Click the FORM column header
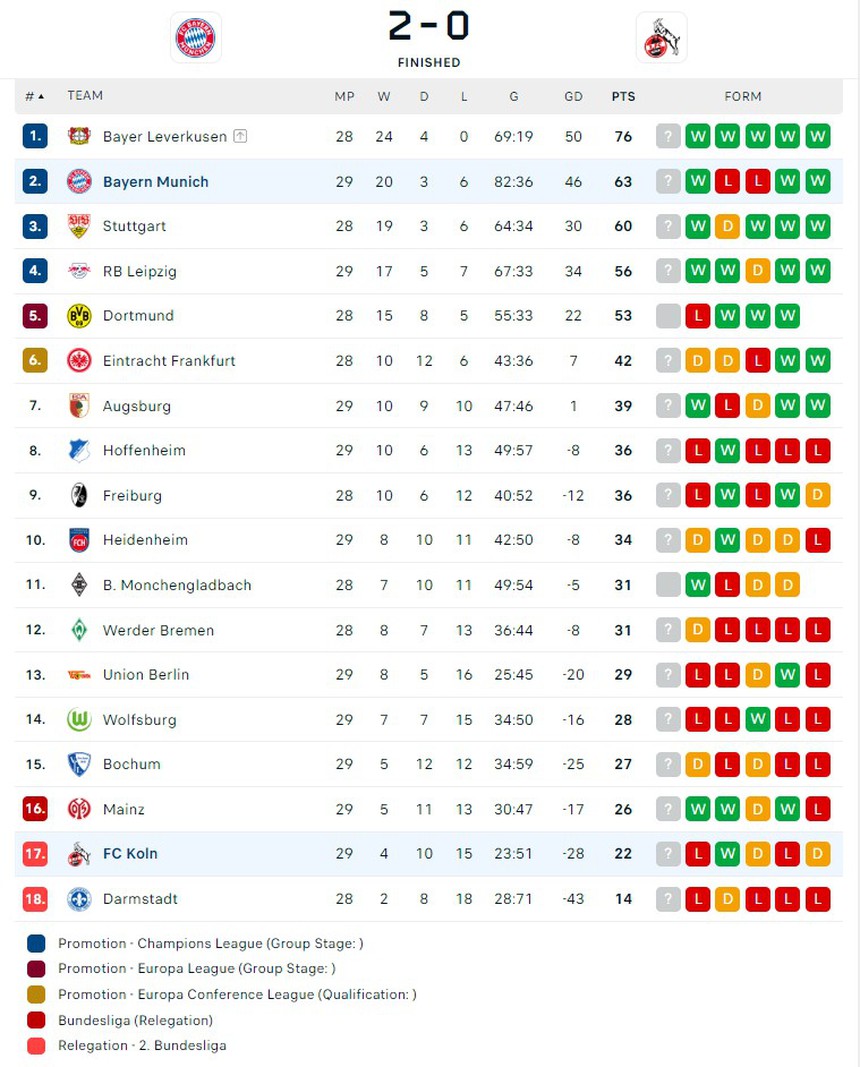This screenshot has height=1067, width=860. [x=742, y=97]
